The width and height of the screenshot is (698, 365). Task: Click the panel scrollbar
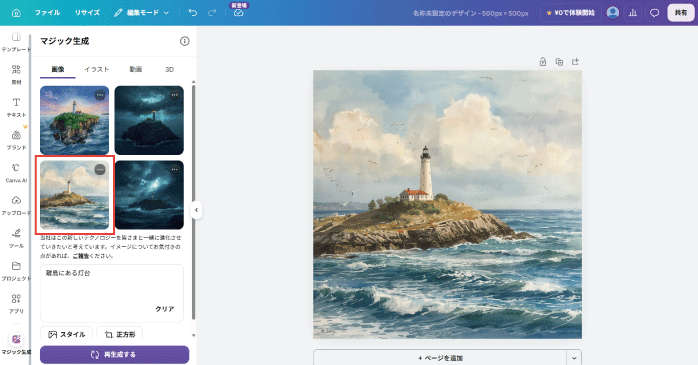(193, 202)
